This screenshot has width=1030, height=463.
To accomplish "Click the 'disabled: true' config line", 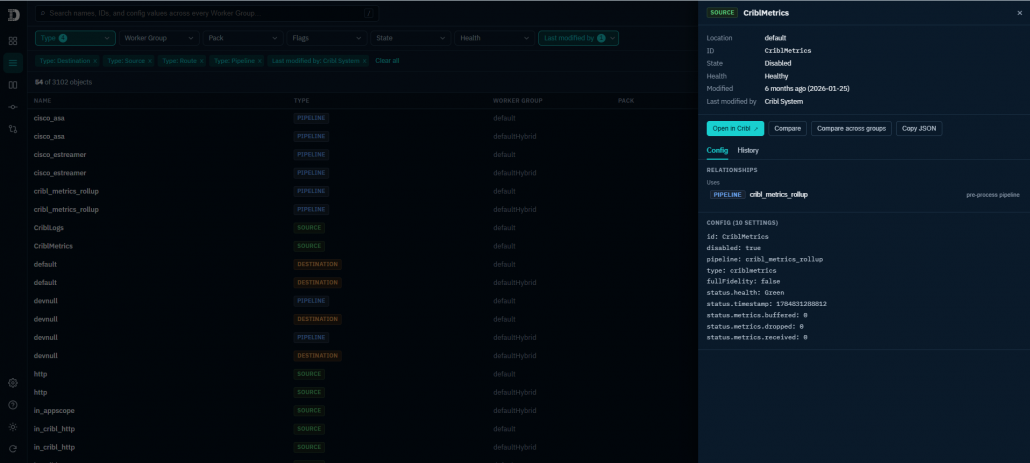I will (x=733, y=248).
